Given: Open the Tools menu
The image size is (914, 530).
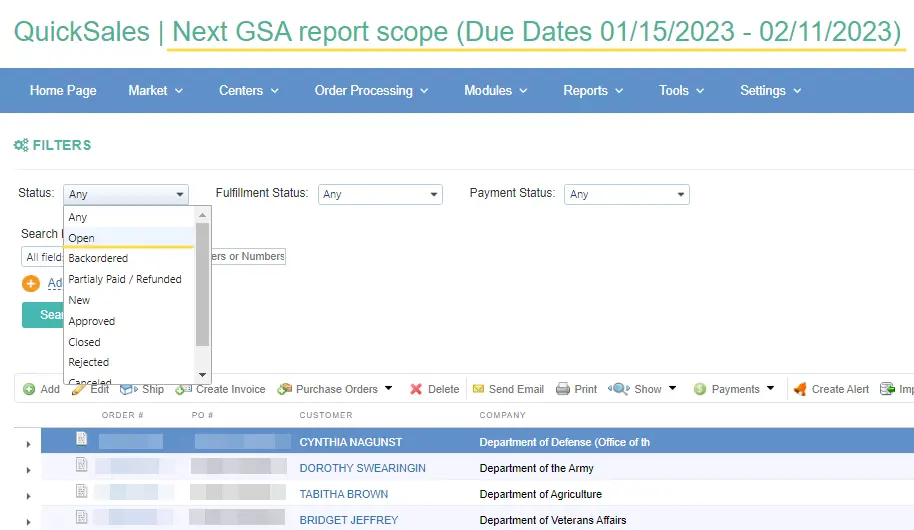Looking at the screenshot, I should (x=681, y=90).
